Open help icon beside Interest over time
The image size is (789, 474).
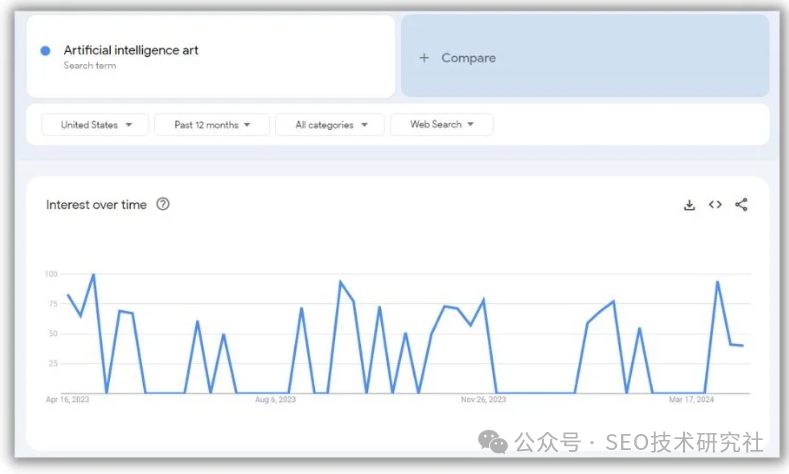[x=163, y=204]
